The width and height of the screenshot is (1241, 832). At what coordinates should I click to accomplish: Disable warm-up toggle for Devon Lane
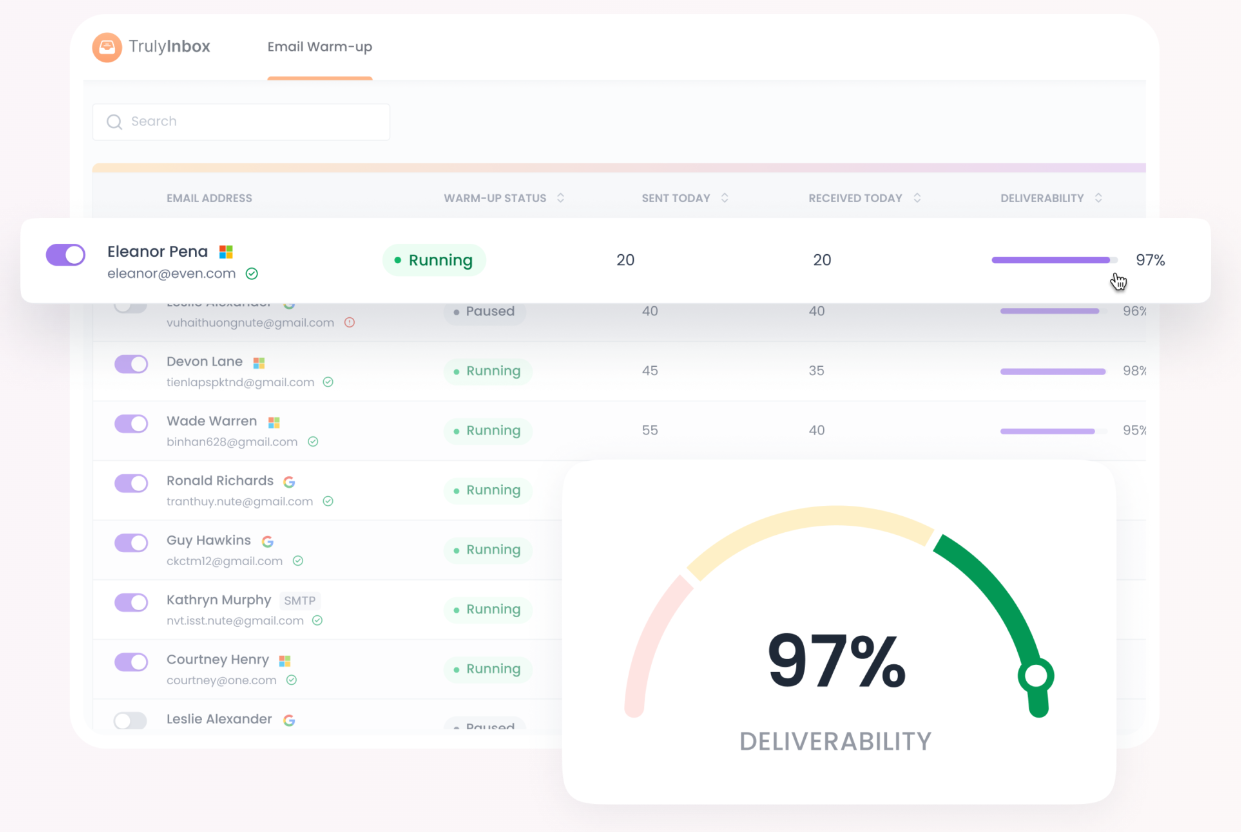131,364
